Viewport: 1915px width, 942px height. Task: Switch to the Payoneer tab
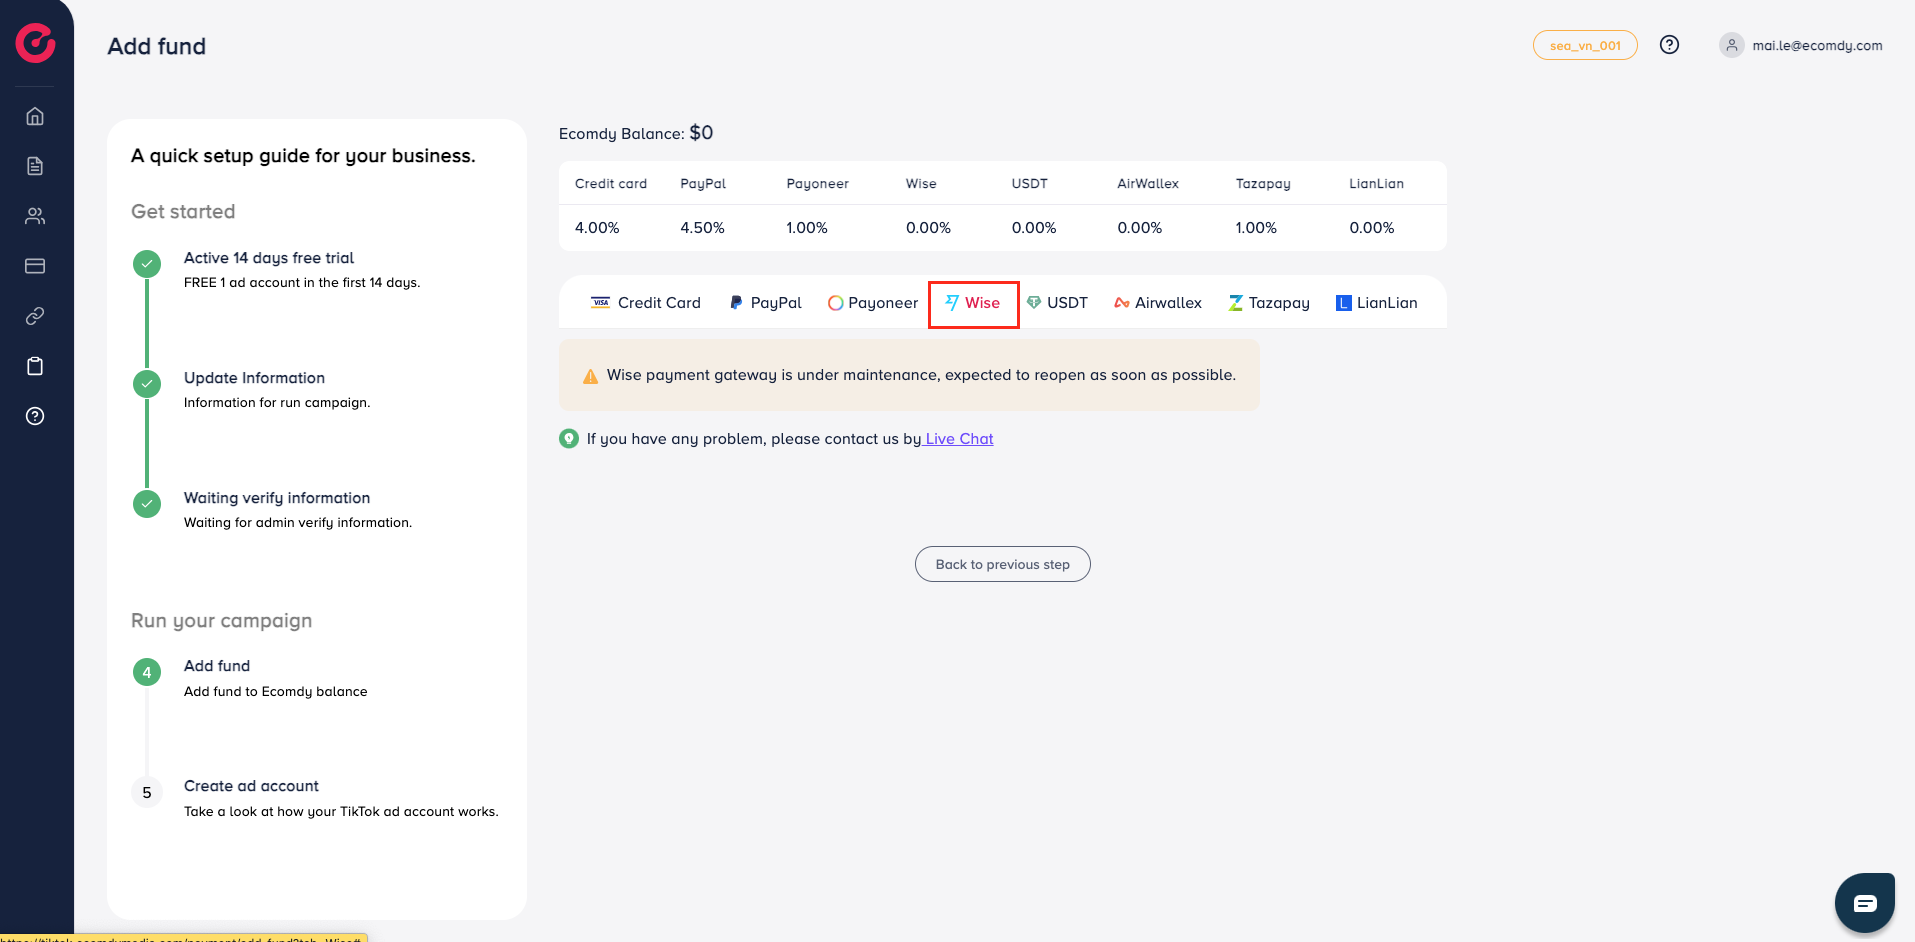point(872,303)
